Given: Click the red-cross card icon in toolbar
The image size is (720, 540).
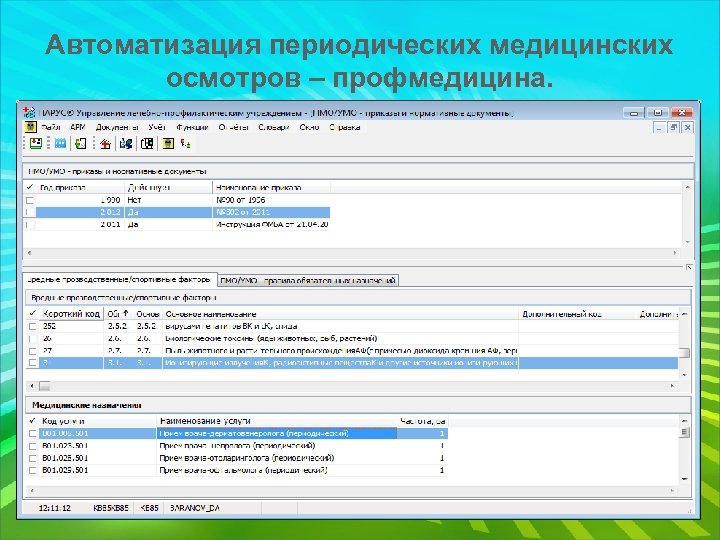Looking at the screenshot, I should tap(36, 143).
